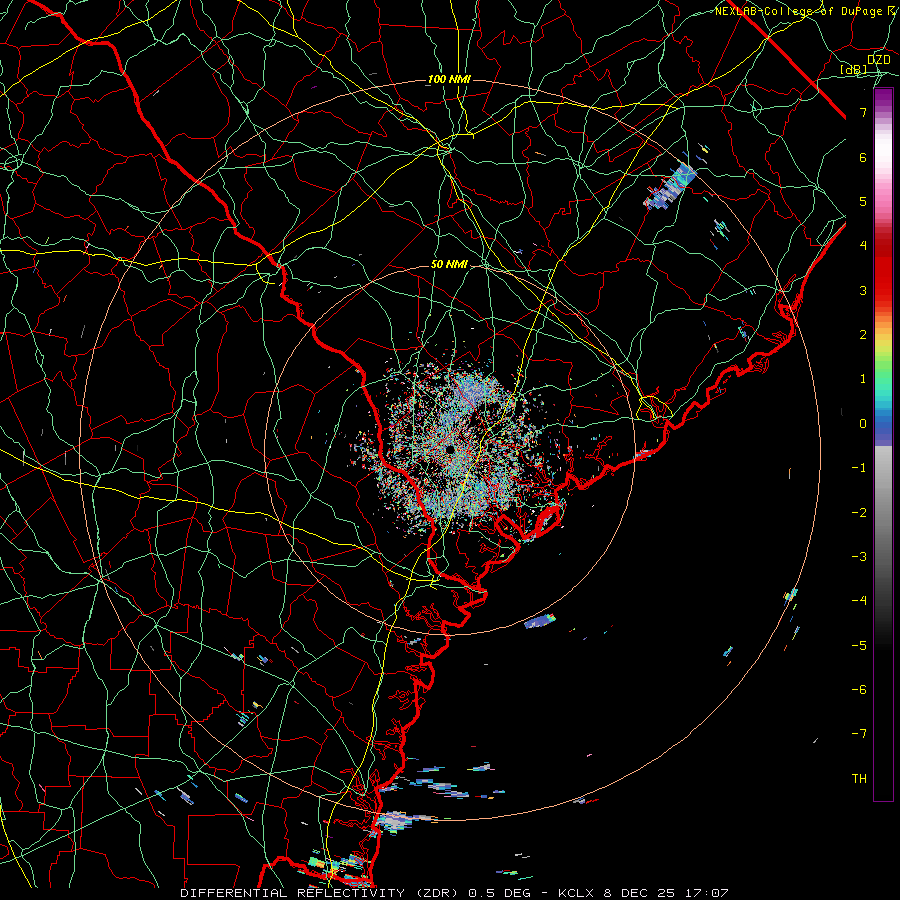Viewport: 900px width, 900px height.
Task: Click the -2 value on the scale
Action: pyautogui.click(x=859, y=513)
